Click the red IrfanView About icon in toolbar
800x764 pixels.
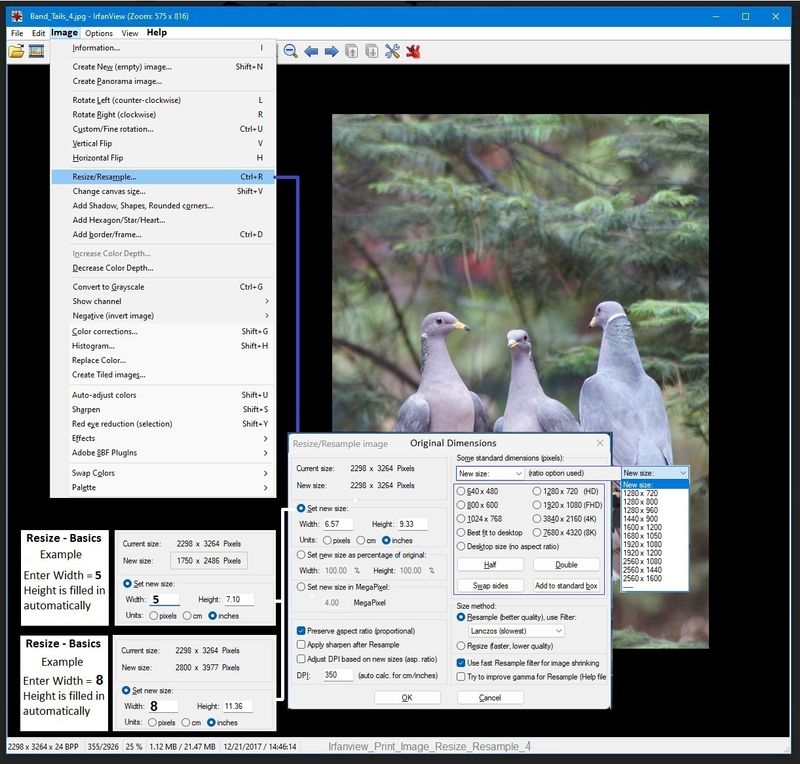[413, 51]
